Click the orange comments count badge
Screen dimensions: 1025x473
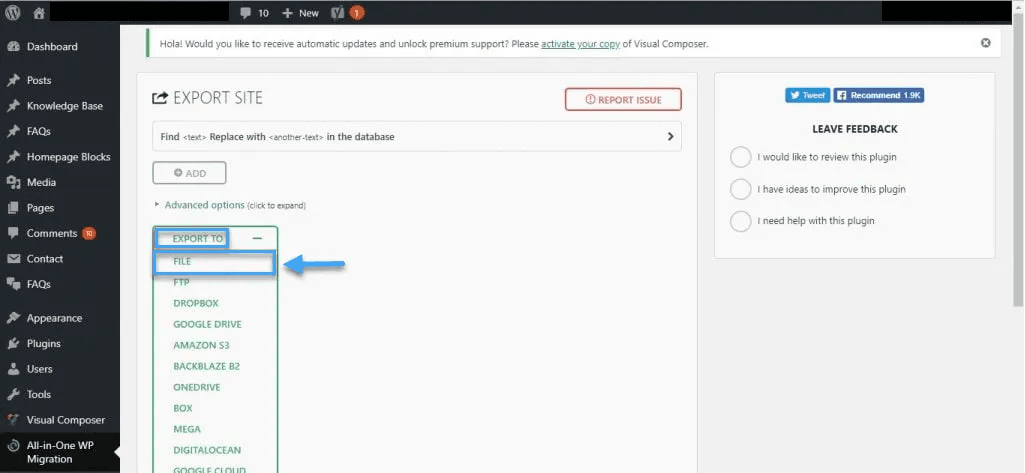89,233
